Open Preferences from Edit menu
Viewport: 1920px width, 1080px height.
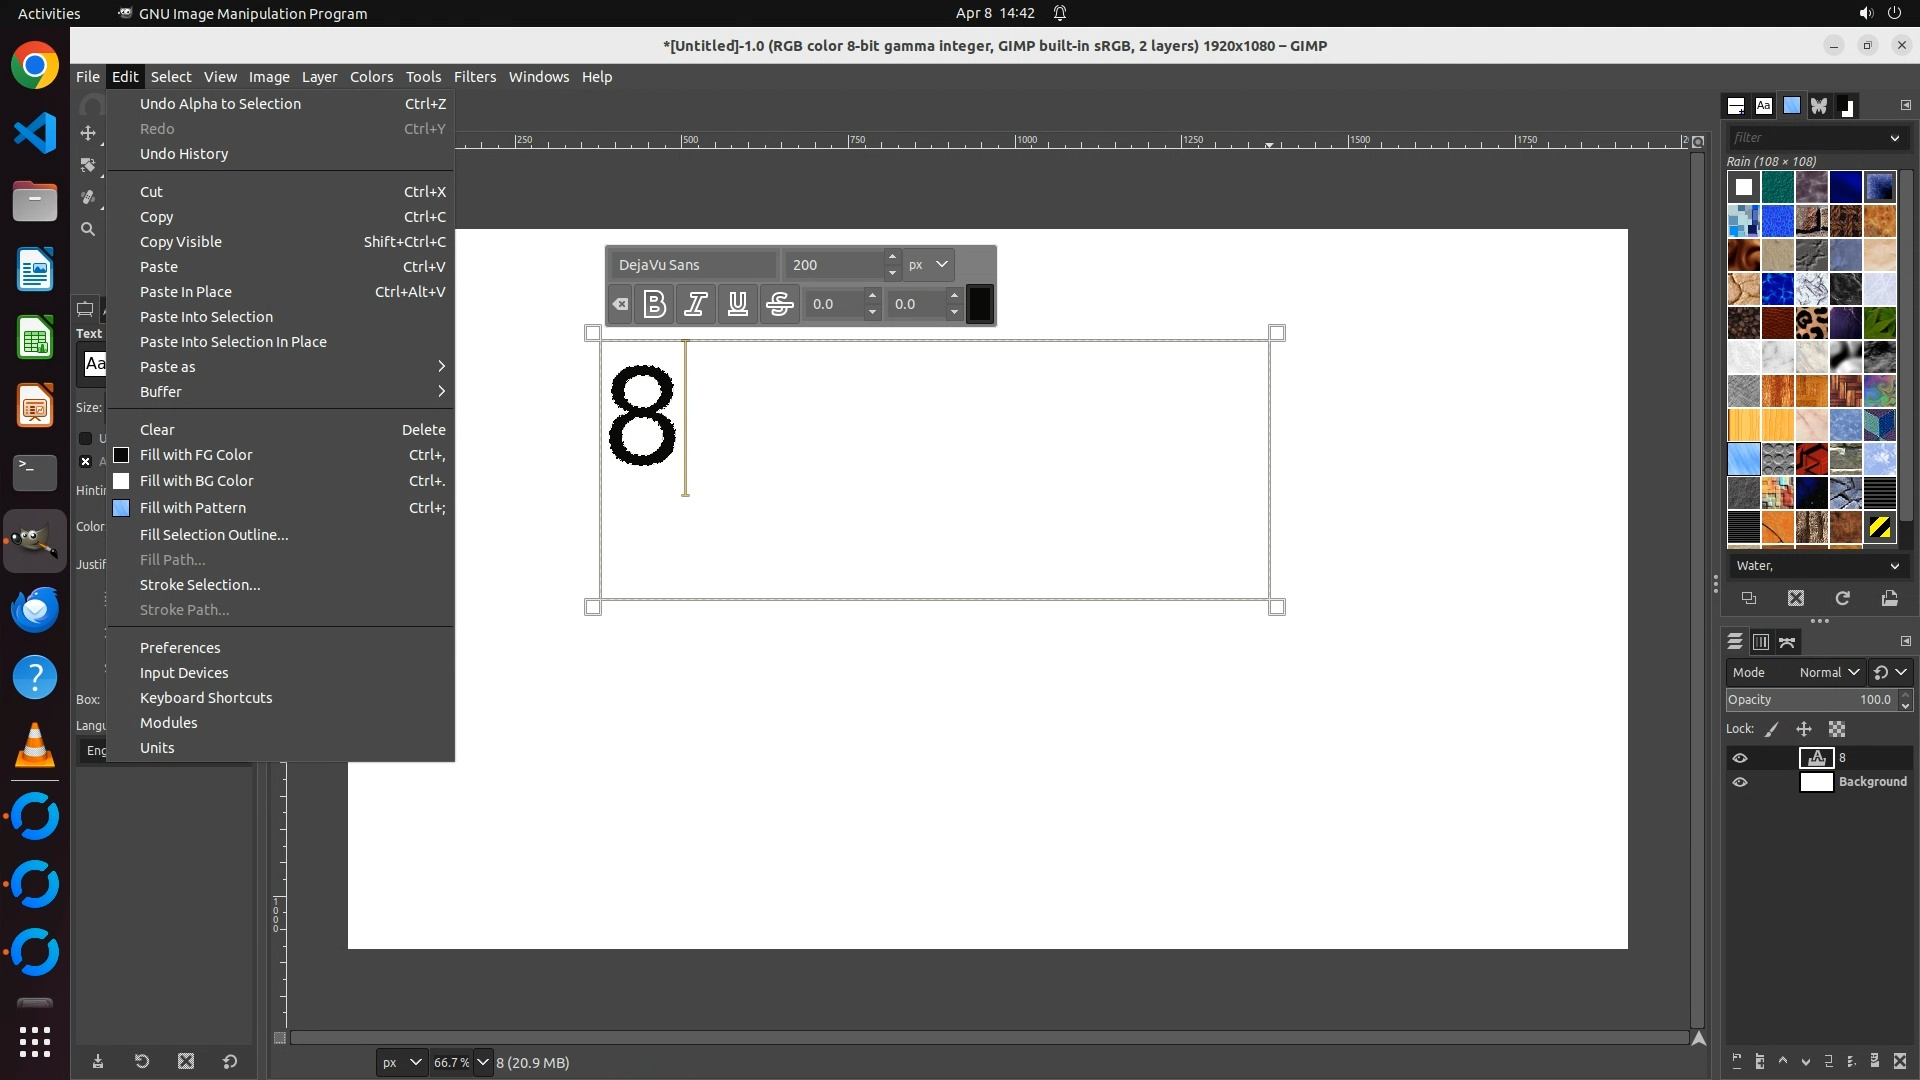click(180, 648)
